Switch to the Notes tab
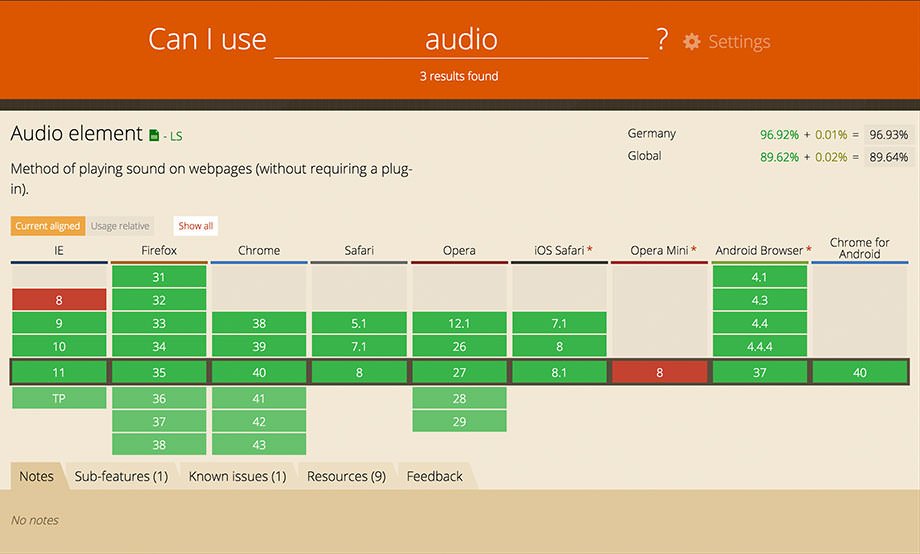This screenshot has width=920, height=554. click(36, 476)
